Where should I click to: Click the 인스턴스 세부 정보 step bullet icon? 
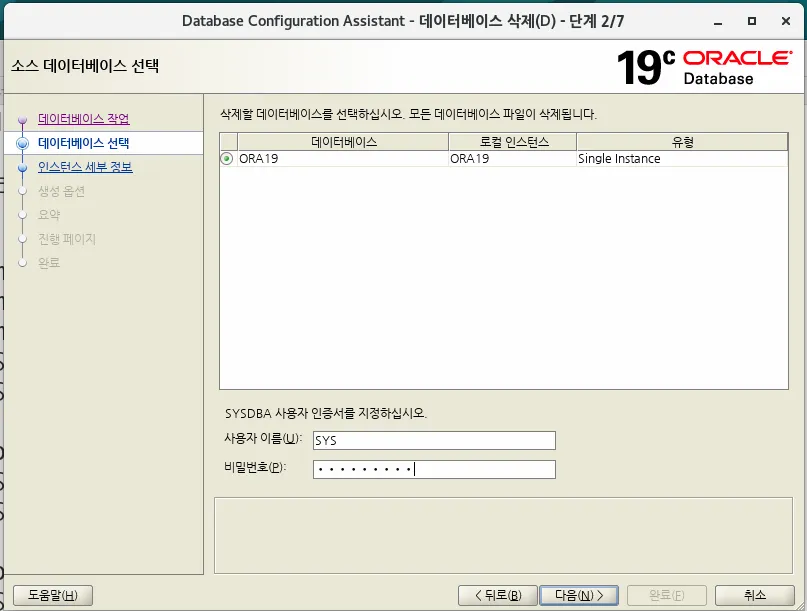click(22, 168)
